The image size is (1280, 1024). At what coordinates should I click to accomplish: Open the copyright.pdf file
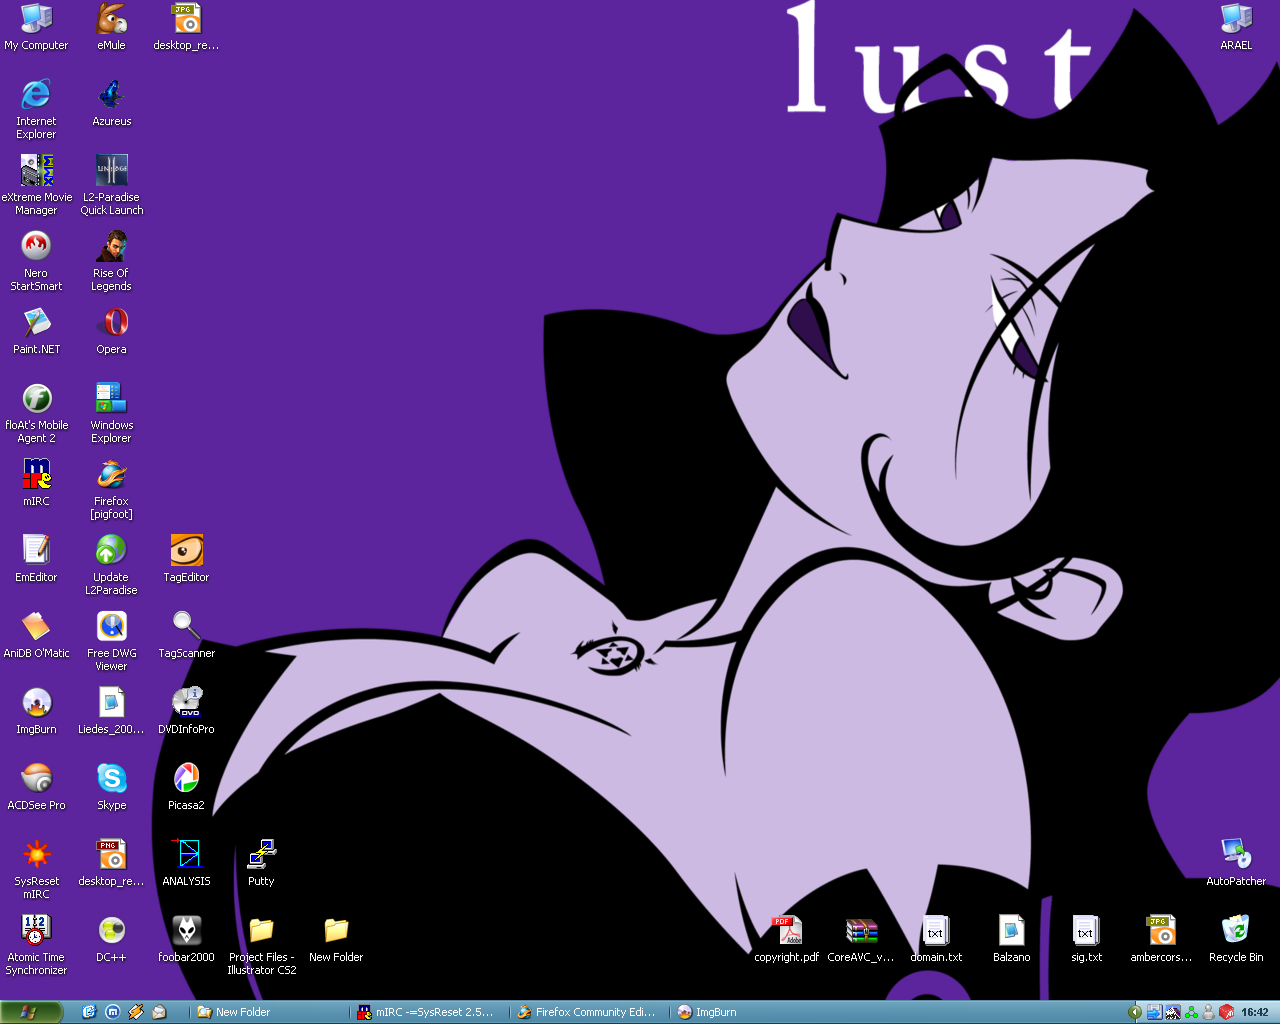[786, 939]
